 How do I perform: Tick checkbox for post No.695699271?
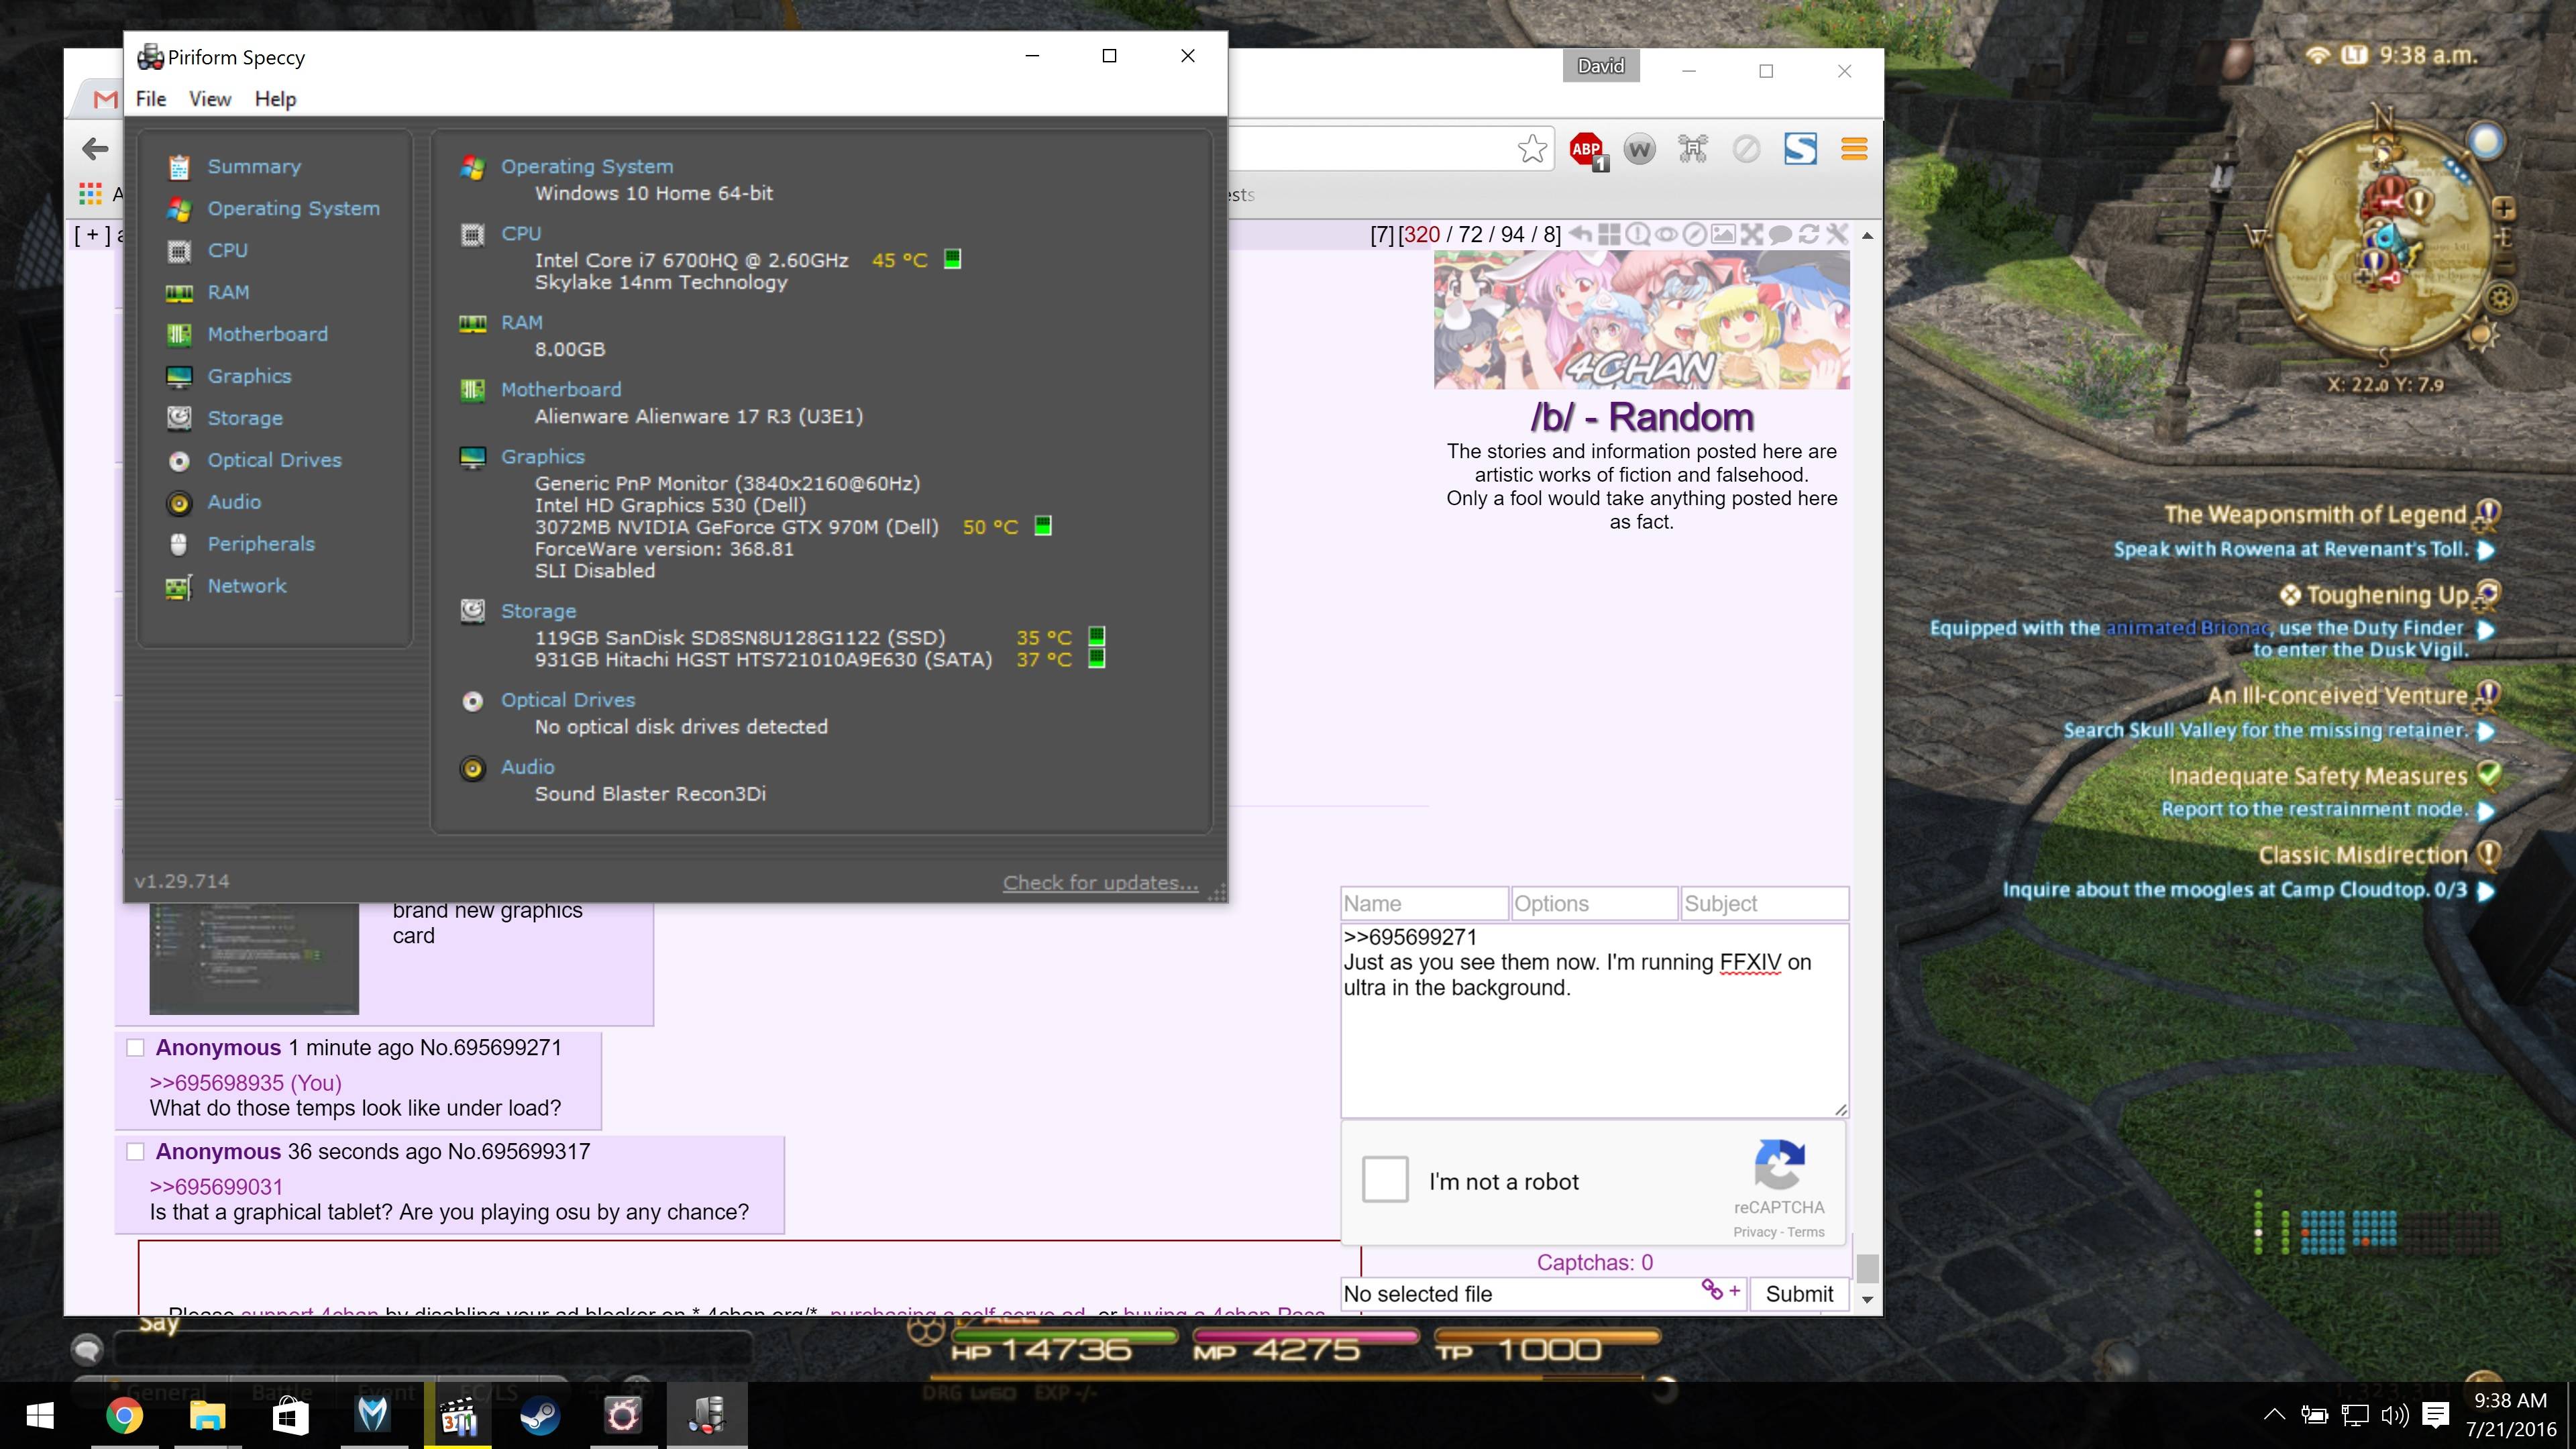tap(136, 1047)
